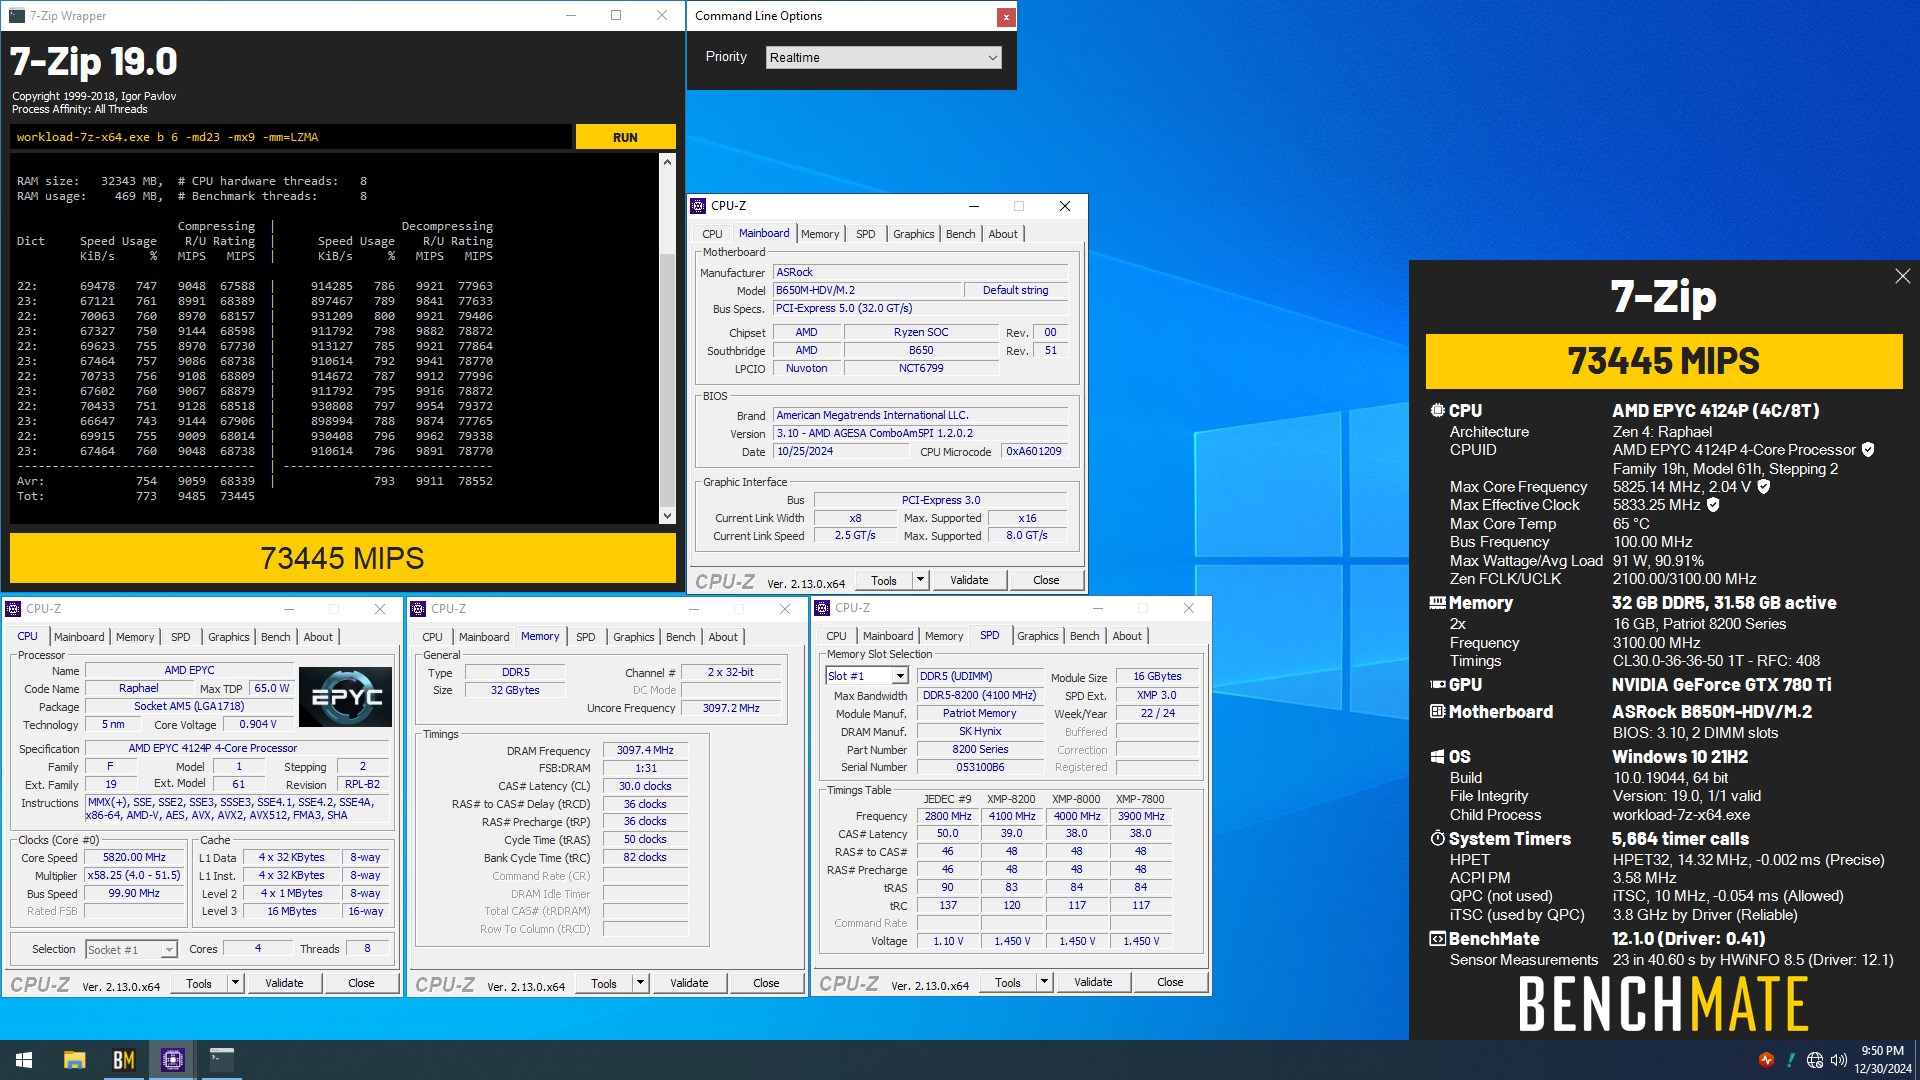This screenshot has width=1920, height=1080.
Task: Open File Explorer from taskbar
Action: tap(74, 1060)
